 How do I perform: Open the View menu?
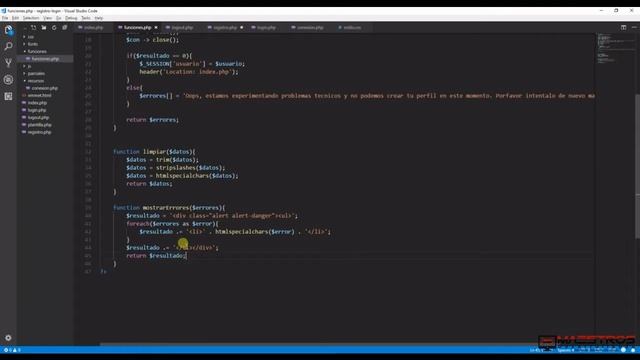(48, 18)
